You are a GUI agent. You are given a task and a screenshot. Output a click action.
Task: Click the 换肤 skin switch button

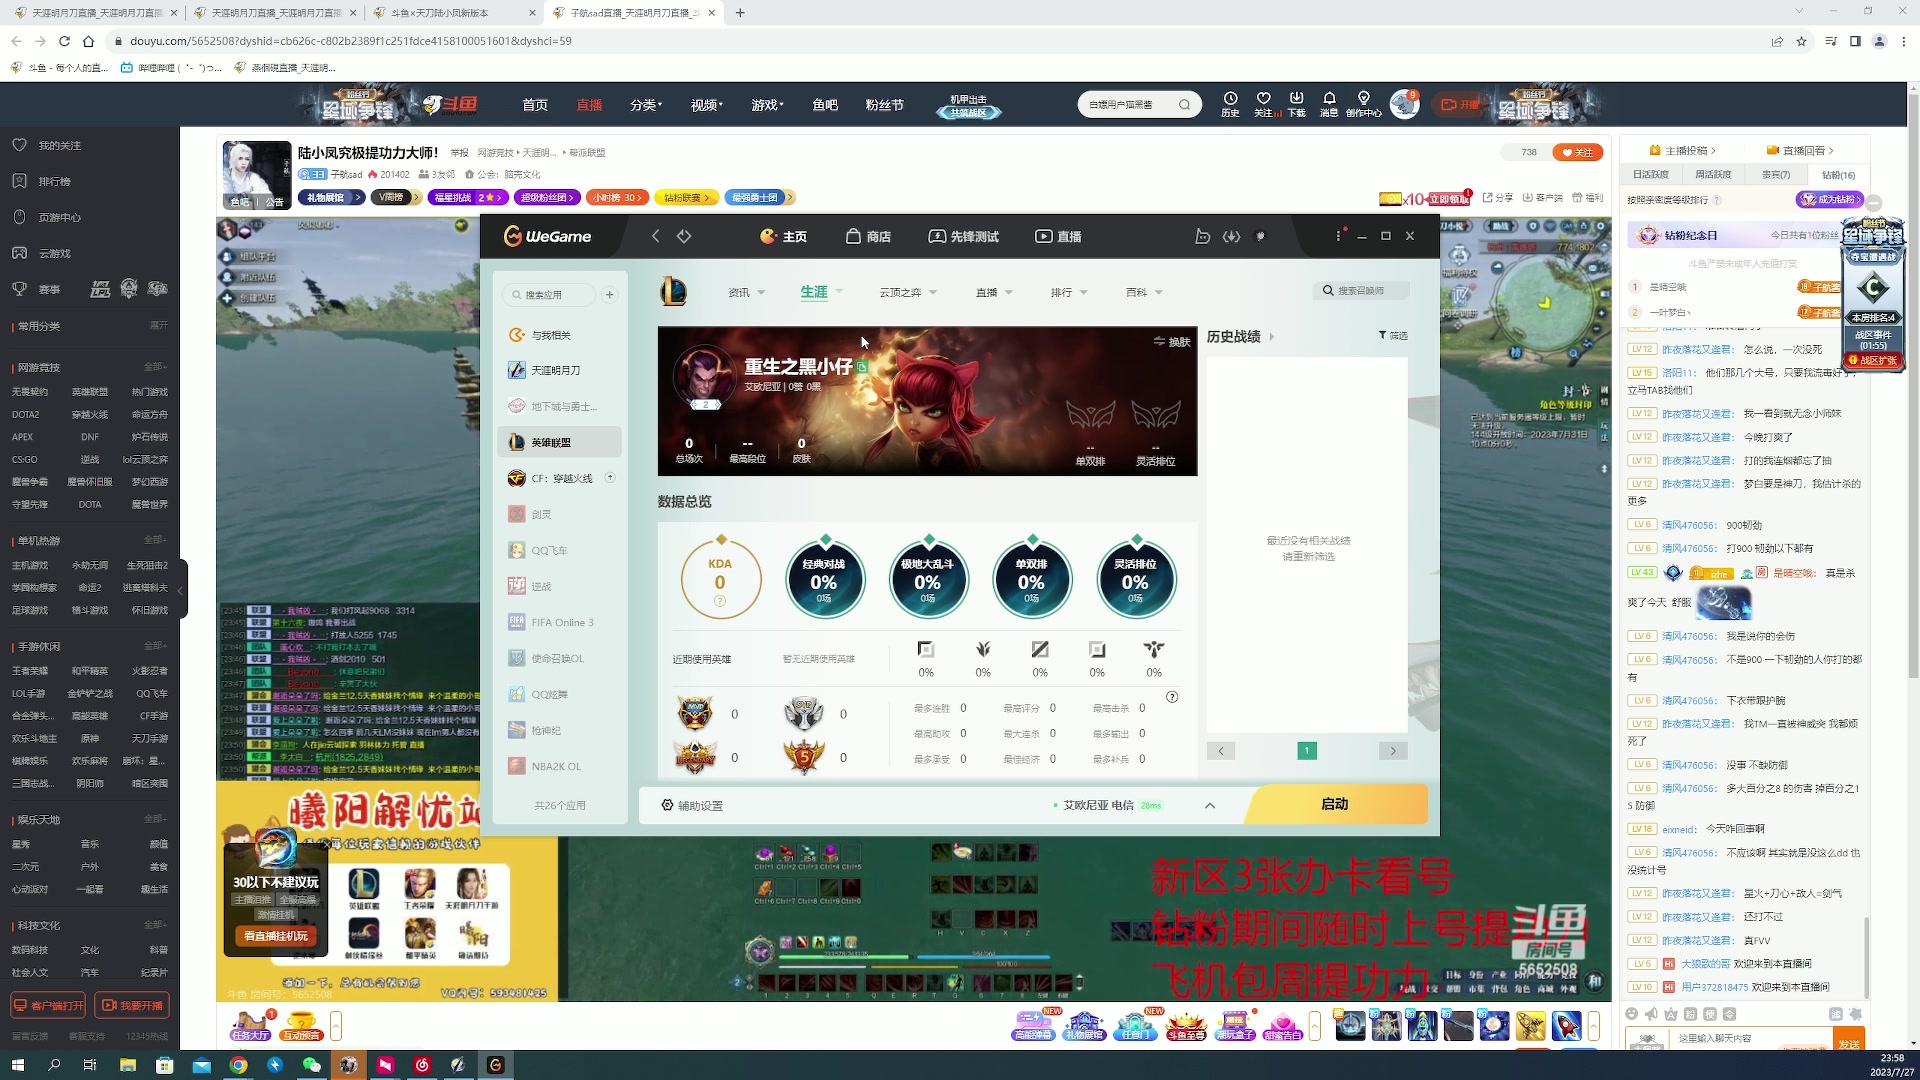(1172, 342)
